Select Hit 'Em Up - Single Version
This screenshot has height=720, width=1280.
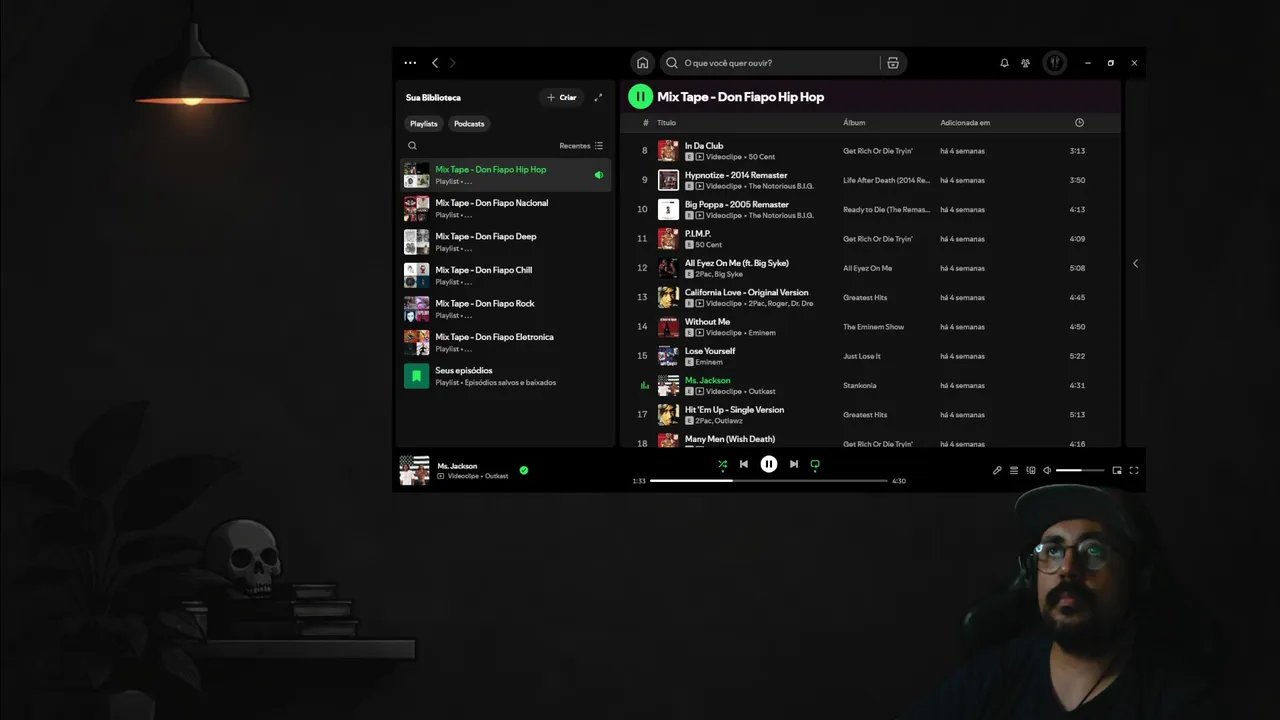point(735,410)
